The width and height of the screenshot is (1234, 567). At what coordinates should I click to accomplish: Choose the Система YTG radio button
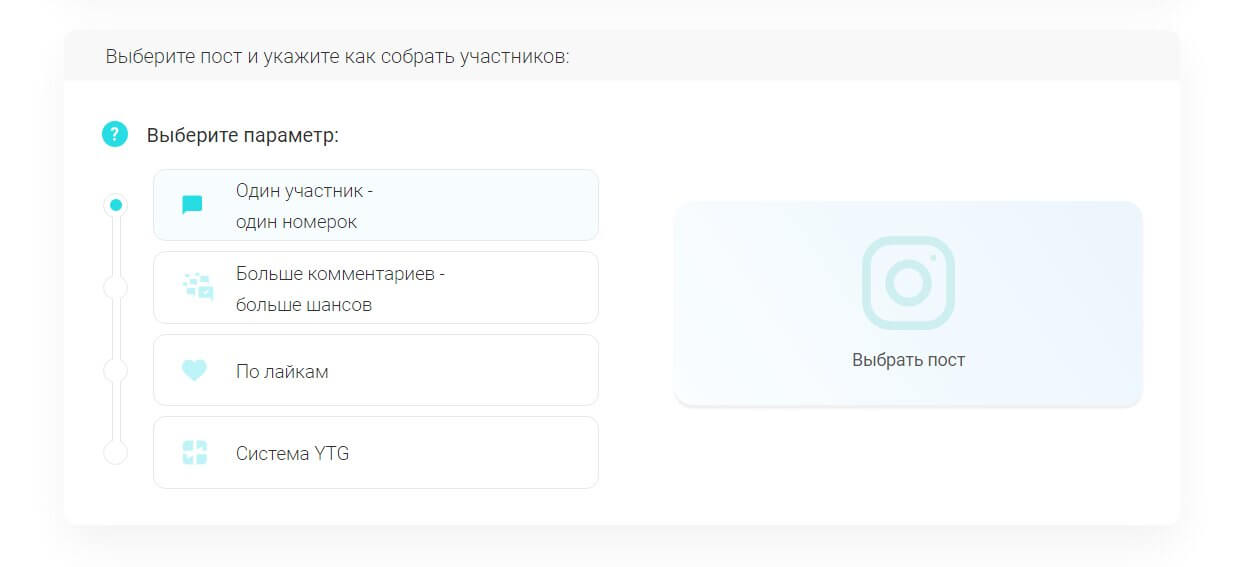tap(116, 453)
